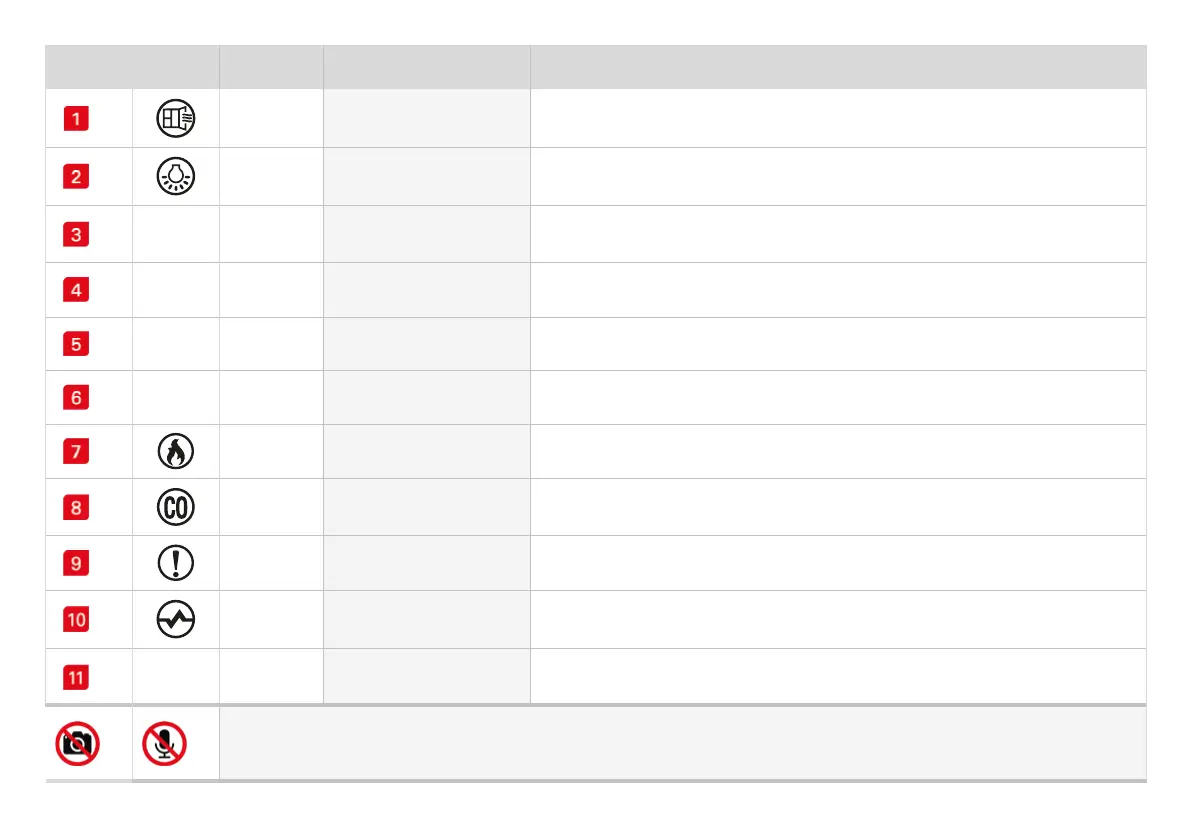Click the exclamation mark warning icon

(176, 564)
